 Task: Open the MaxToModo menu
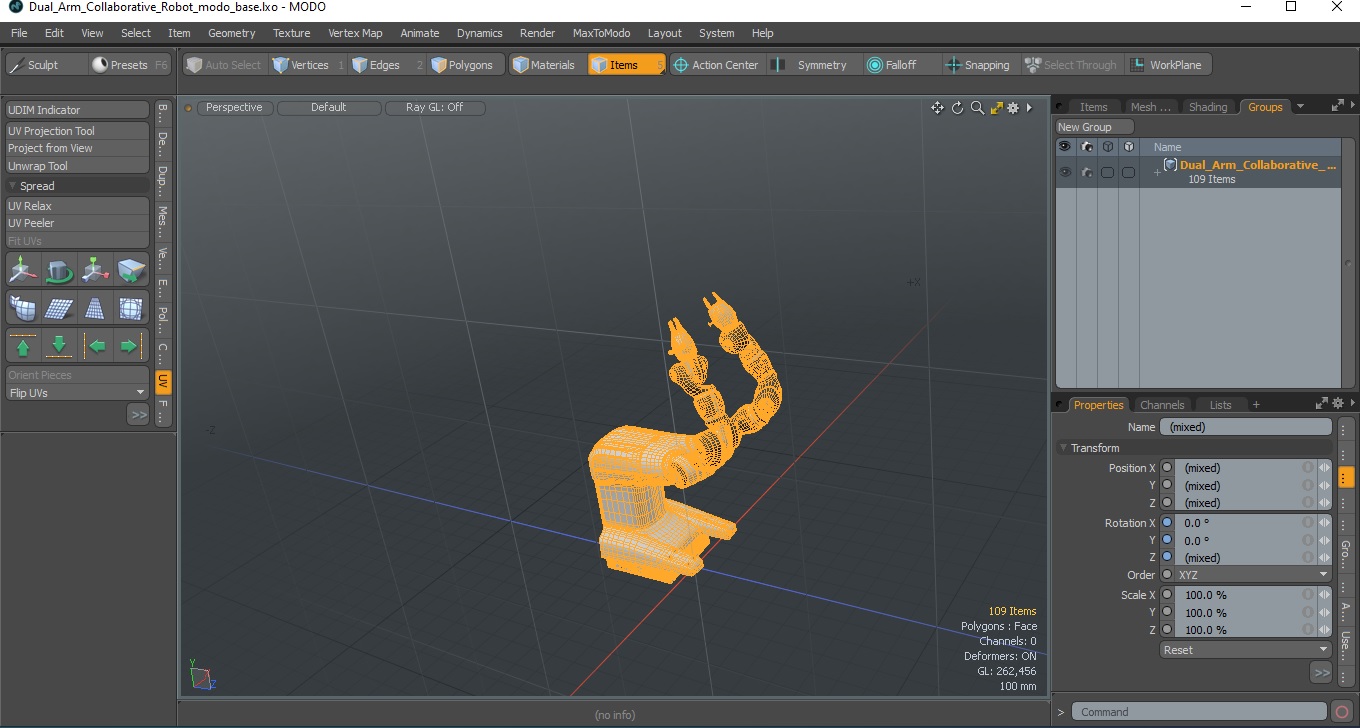tap(601, 33)
